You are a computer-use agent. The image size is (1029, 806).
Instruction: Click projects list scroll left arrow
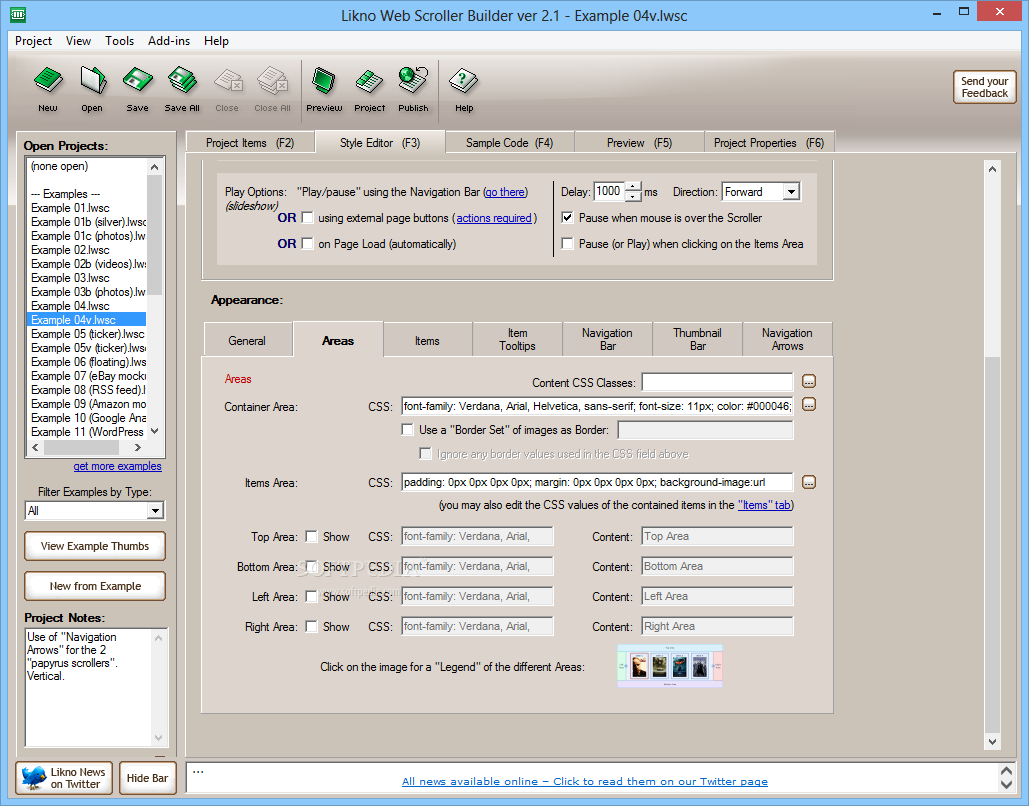click(35, 448)
